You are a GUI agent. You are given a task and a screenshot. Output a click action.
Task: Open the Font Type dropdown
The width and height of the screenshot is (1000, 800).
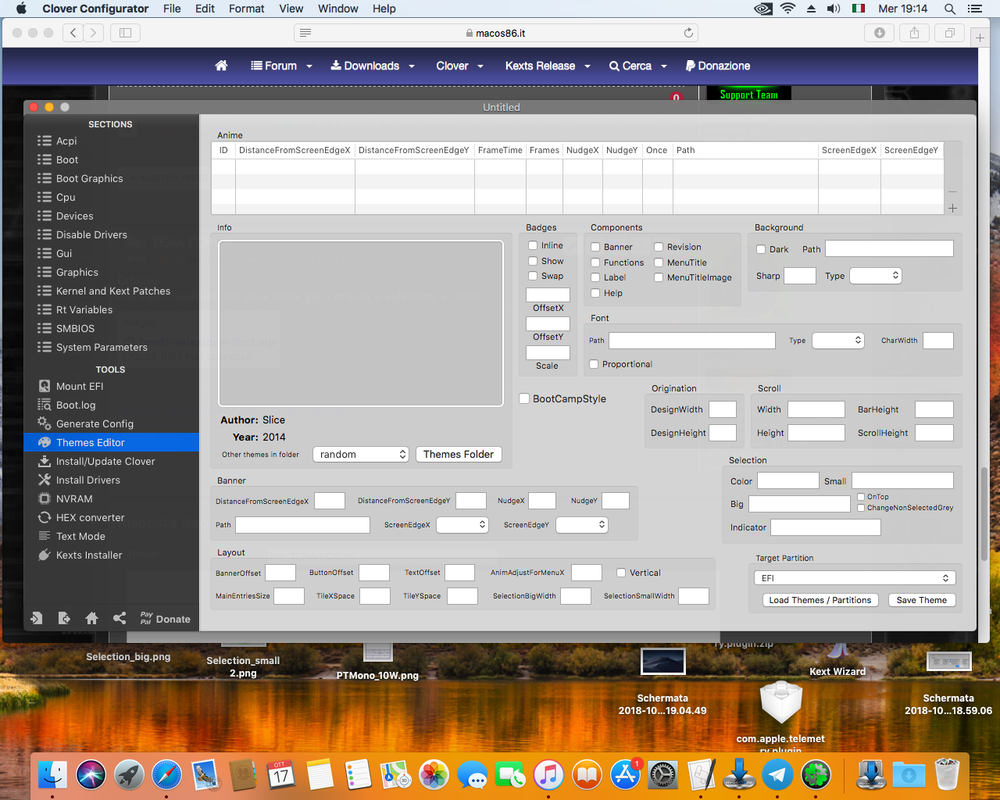[x=837, y=341]
